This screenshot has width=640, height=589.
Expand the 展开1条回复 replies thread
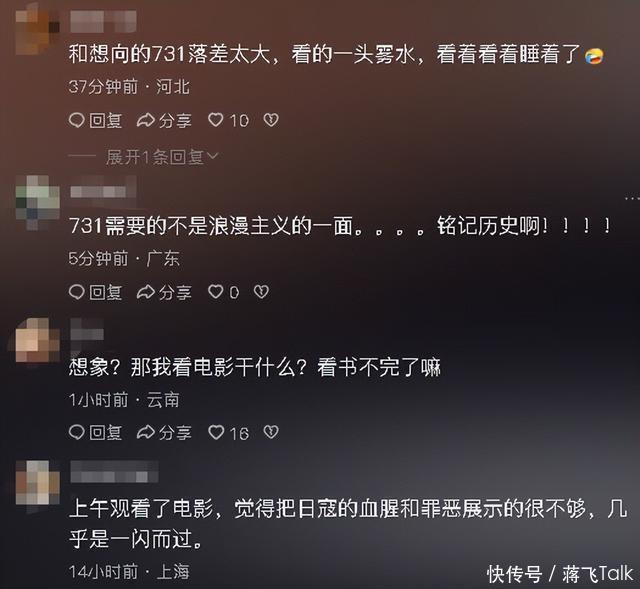click(x=154, y=157)
